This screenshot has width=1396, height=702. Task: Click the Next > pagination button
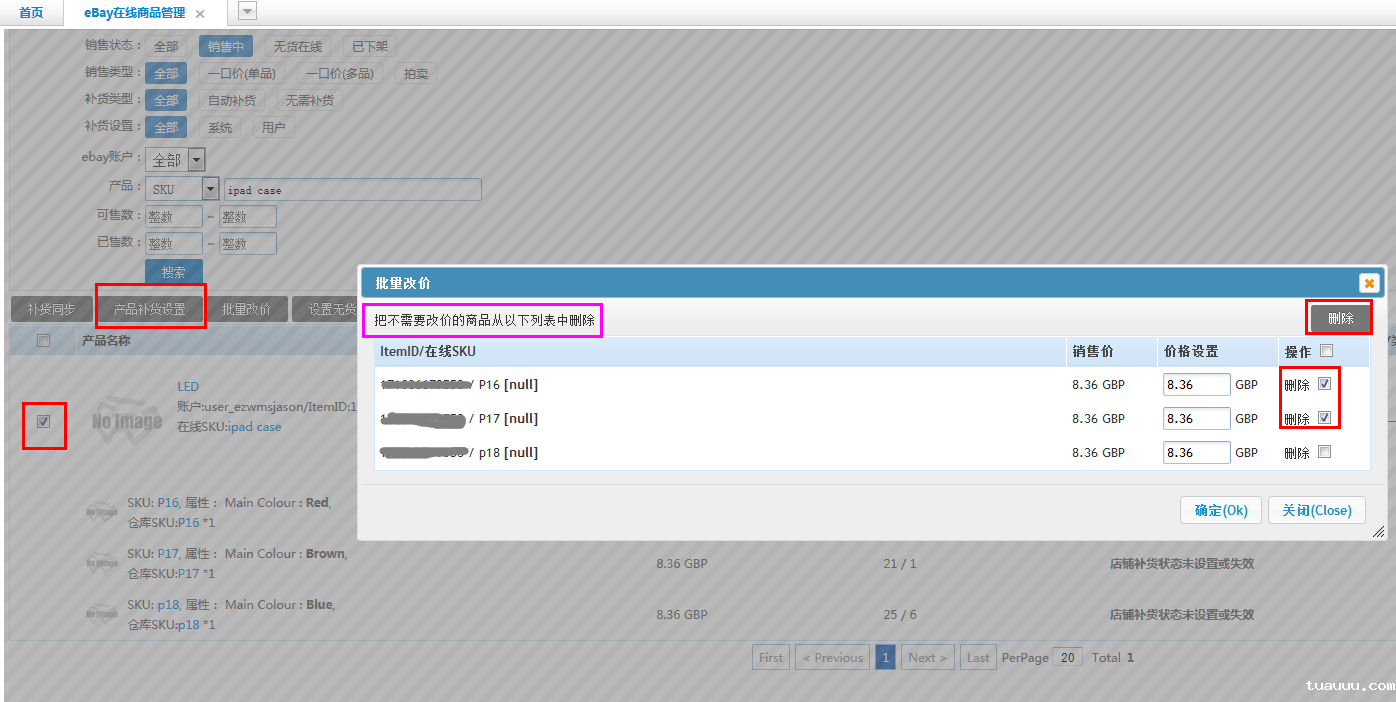click(x=927, y=657)
